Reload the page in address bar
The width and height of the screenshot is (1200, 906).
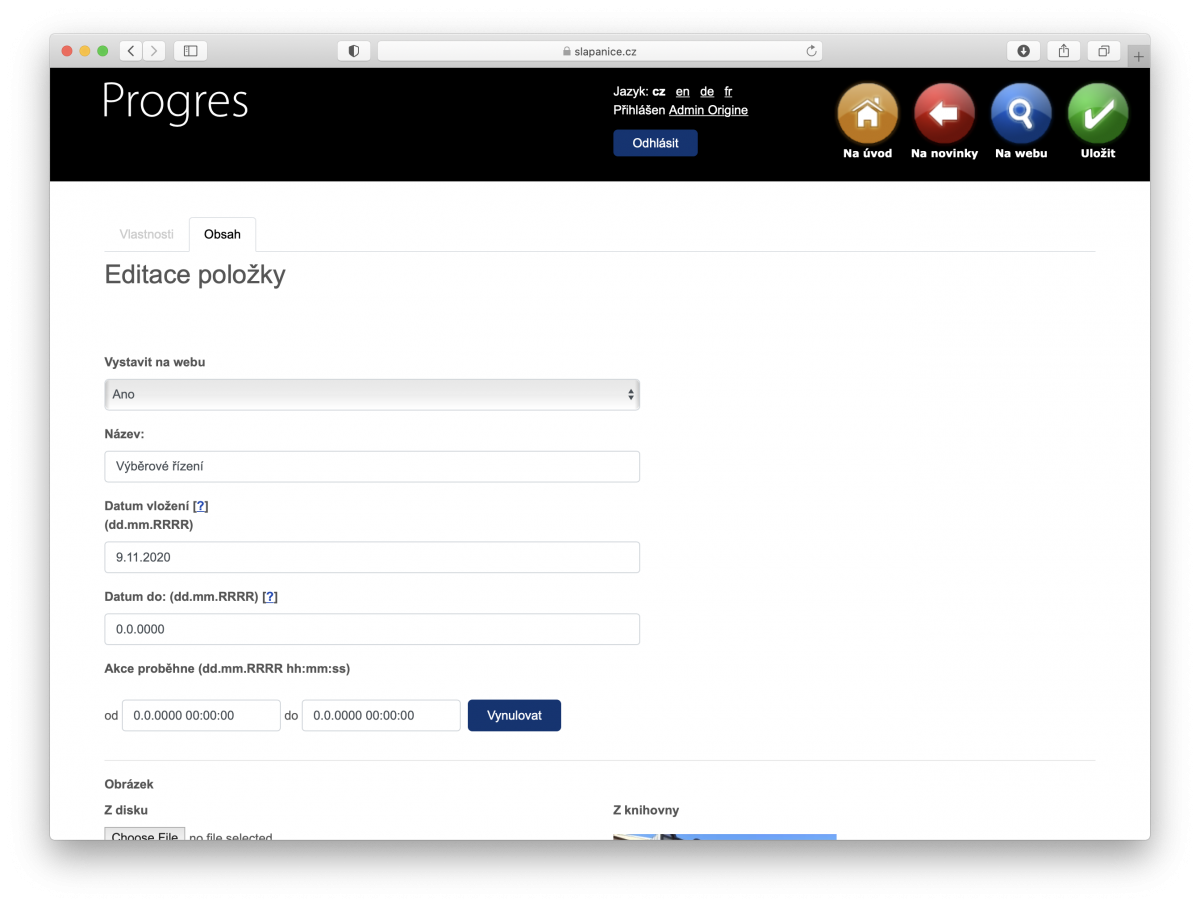click(812, 51)
